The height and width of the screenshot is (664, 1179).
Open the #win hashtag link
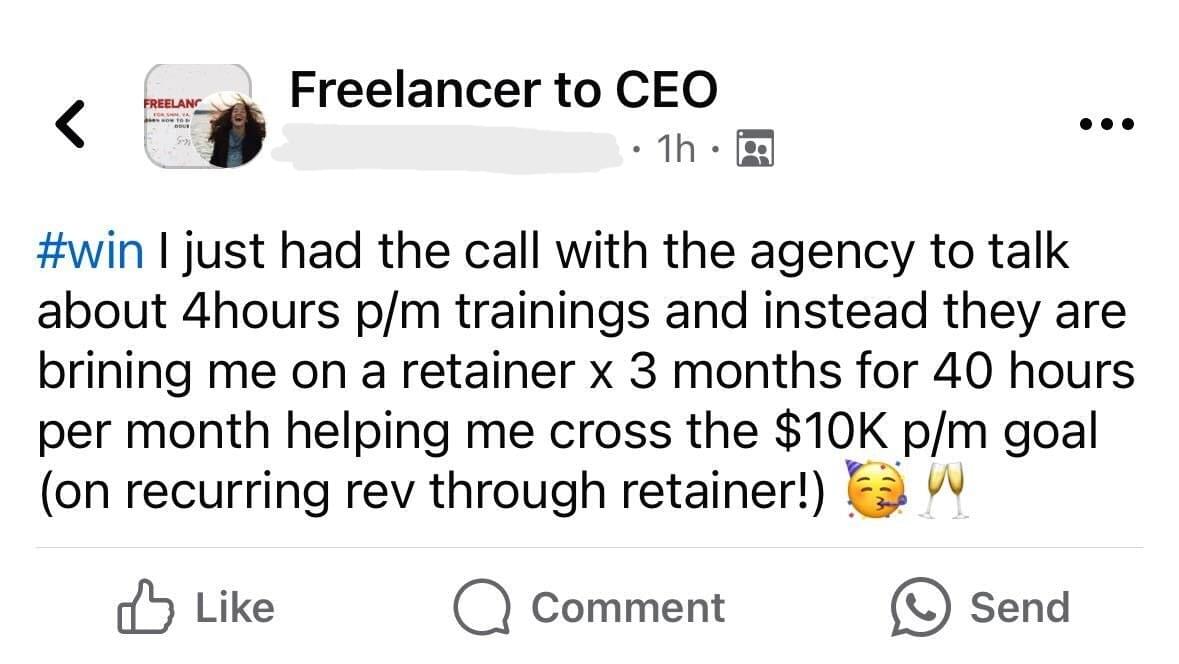(x=90, y=251)
